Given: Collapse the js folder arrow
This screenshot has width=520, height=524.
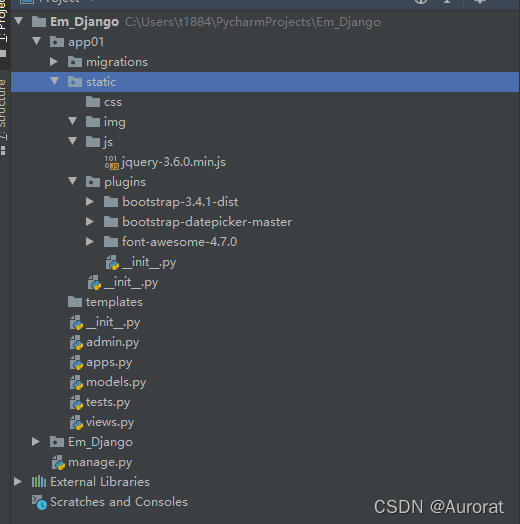Looking at the screenshot, I should click(x=73, y=141).
